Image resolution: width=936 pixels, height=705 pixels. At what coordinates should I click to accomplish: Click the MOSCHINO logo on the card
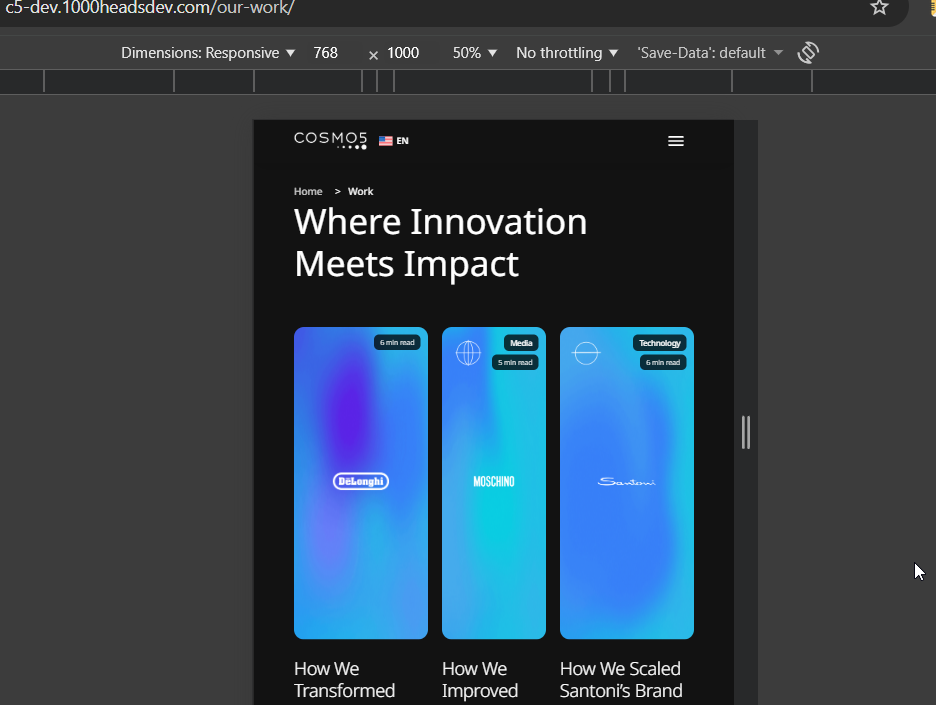coord(494,482)
